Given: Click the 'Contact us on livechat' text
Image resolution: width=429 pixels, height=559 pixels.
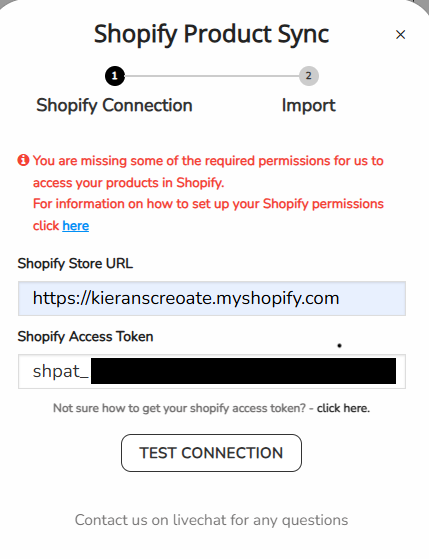Looking at the screenshot, I should pyautogui.click(x=211, y=520).
